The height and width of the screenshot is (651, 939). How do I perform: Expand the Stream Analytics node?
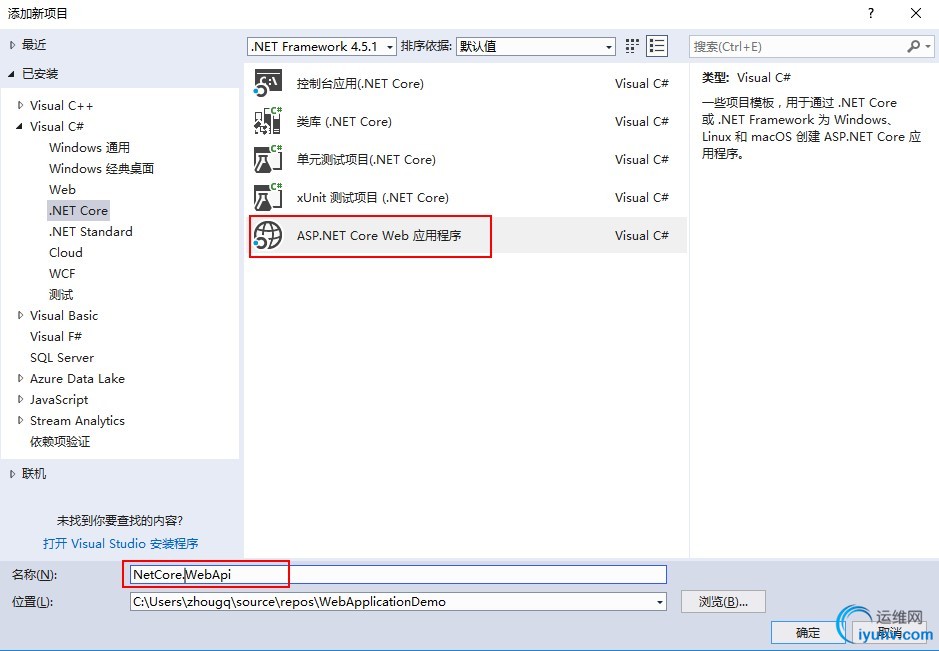point(20,420)
